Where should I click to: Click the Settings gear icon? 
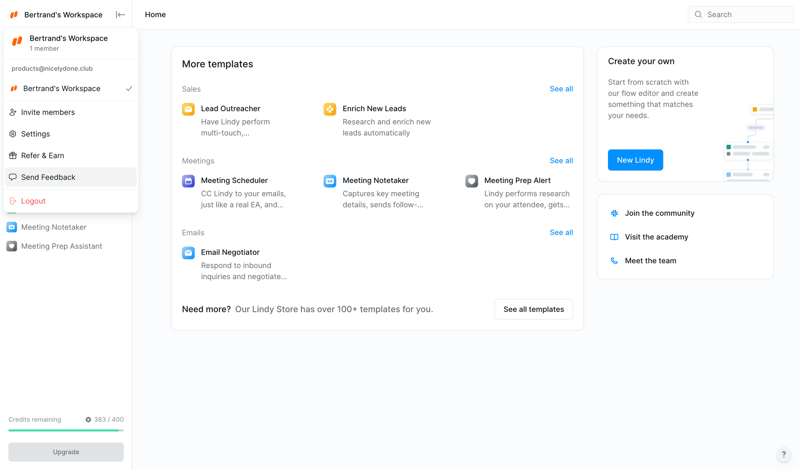coord(13,134)
